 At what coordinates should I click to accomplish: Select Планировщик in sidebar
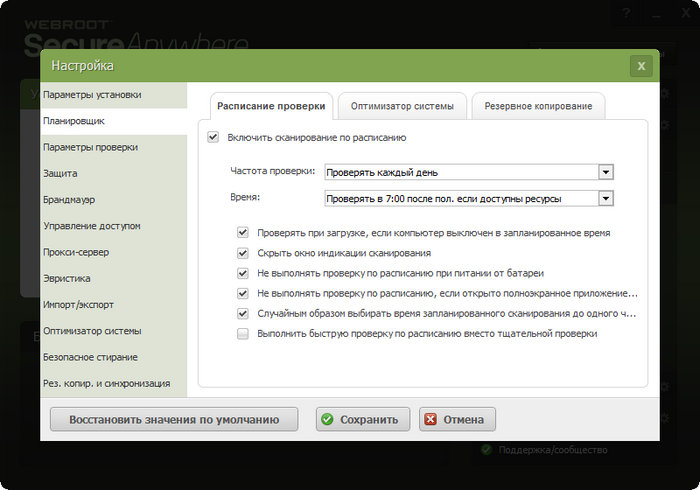113,121
